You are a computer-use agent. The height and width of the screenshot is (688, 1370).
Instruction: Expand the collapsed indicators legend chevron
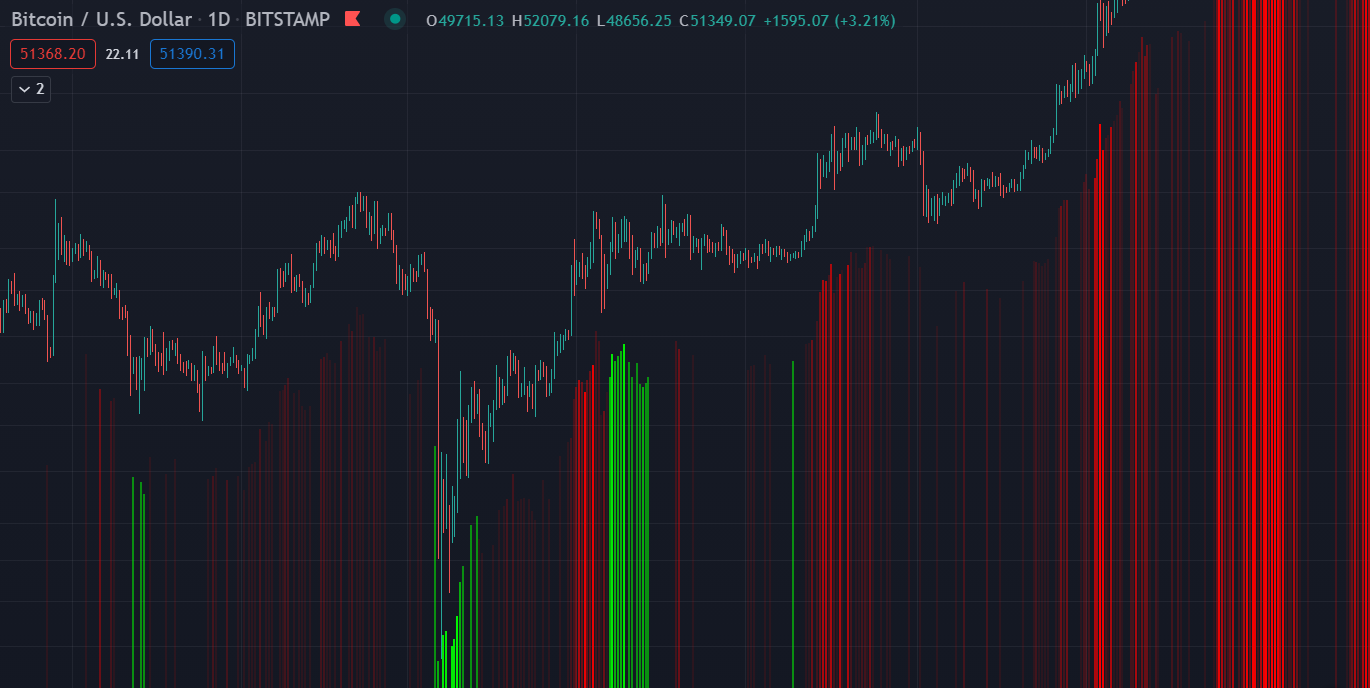tap(31, 89)
